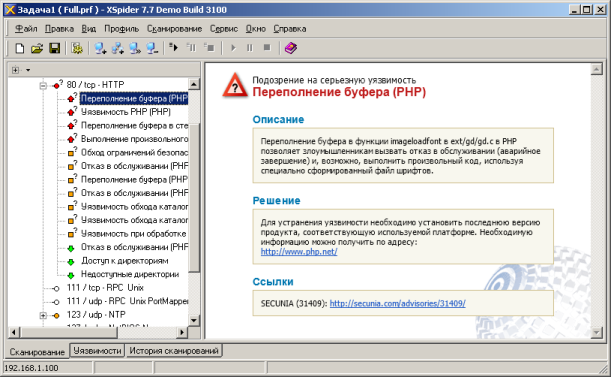This screenshot has width=611, height=377.
Task: Select Обход ограничений безопас... tree row
Action: click(x=134, y=152)
